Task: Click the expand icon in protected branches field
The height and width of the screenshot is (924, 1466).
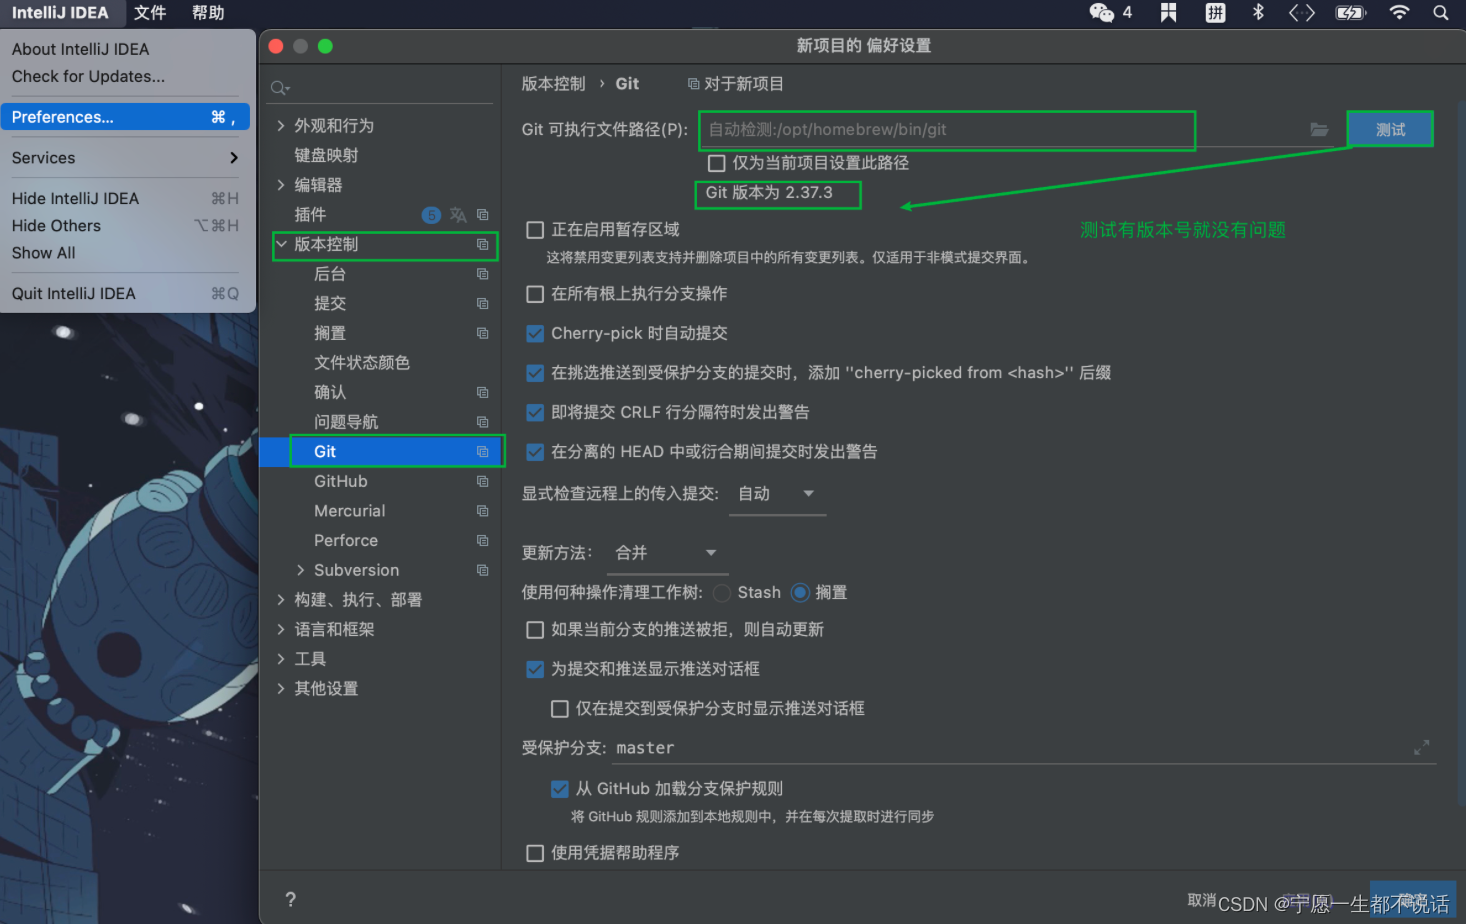Action: coord(1421,748)
